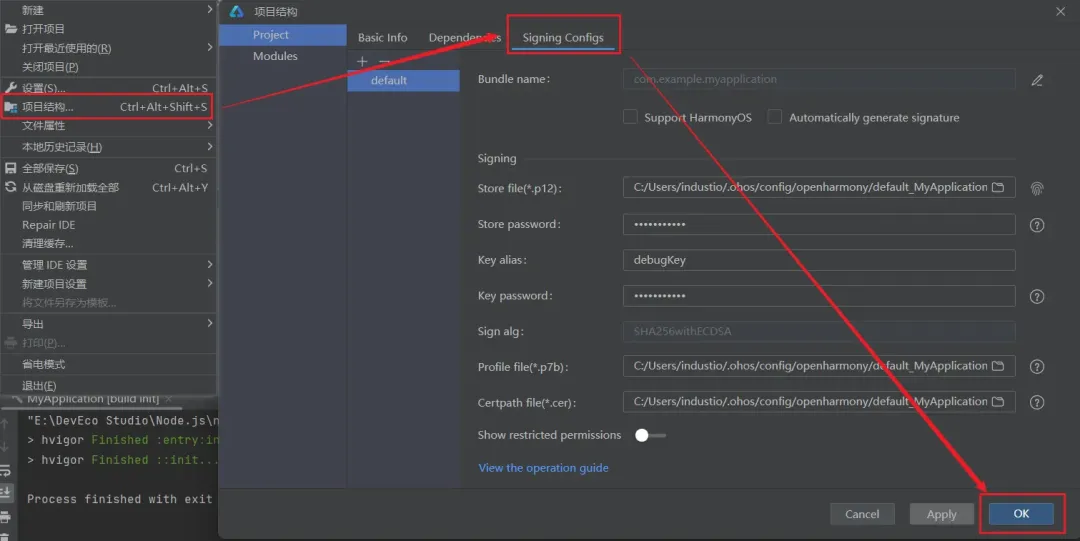Screen dimensions: 1080x541
Task: Click the Profile file path field
Action: (x=819, y=366)
